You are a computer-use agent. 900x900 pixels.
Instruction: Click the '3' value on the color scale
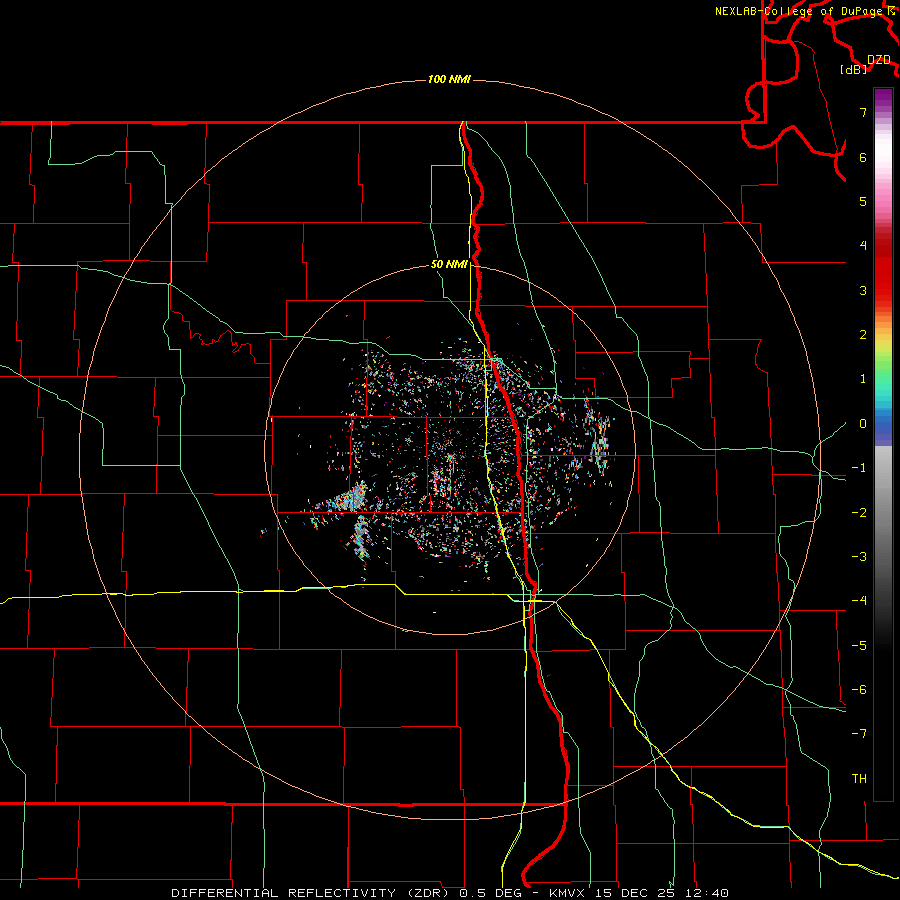coord(863,290)
